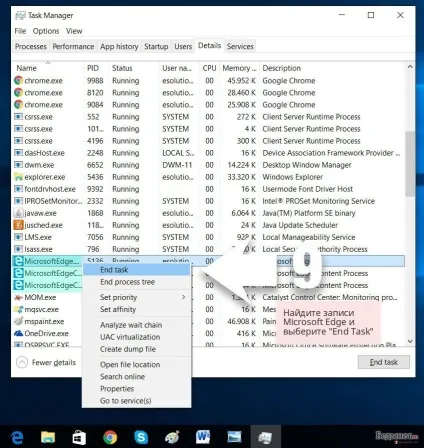Screen dimensions: 424x448
Task: Click the mspaint.exe palette icon in list
Action: [x=18, y=321]
